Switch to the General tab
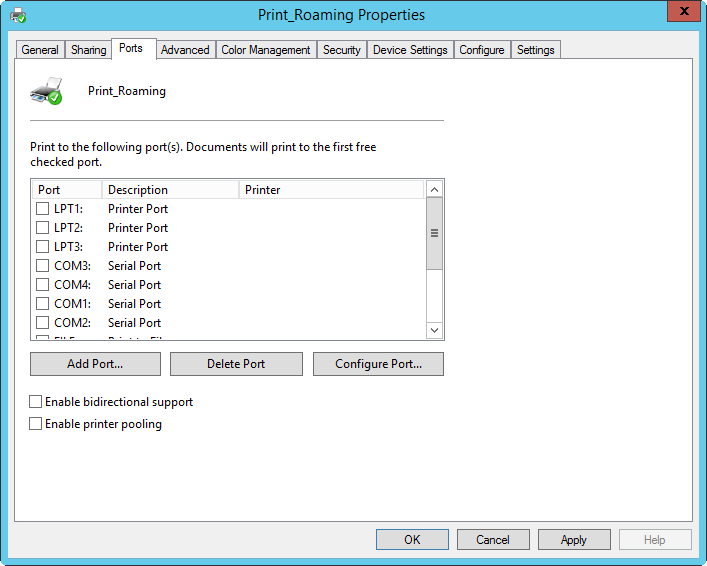The height and width of the screenshot is (566, 707). tap(40, 50)
